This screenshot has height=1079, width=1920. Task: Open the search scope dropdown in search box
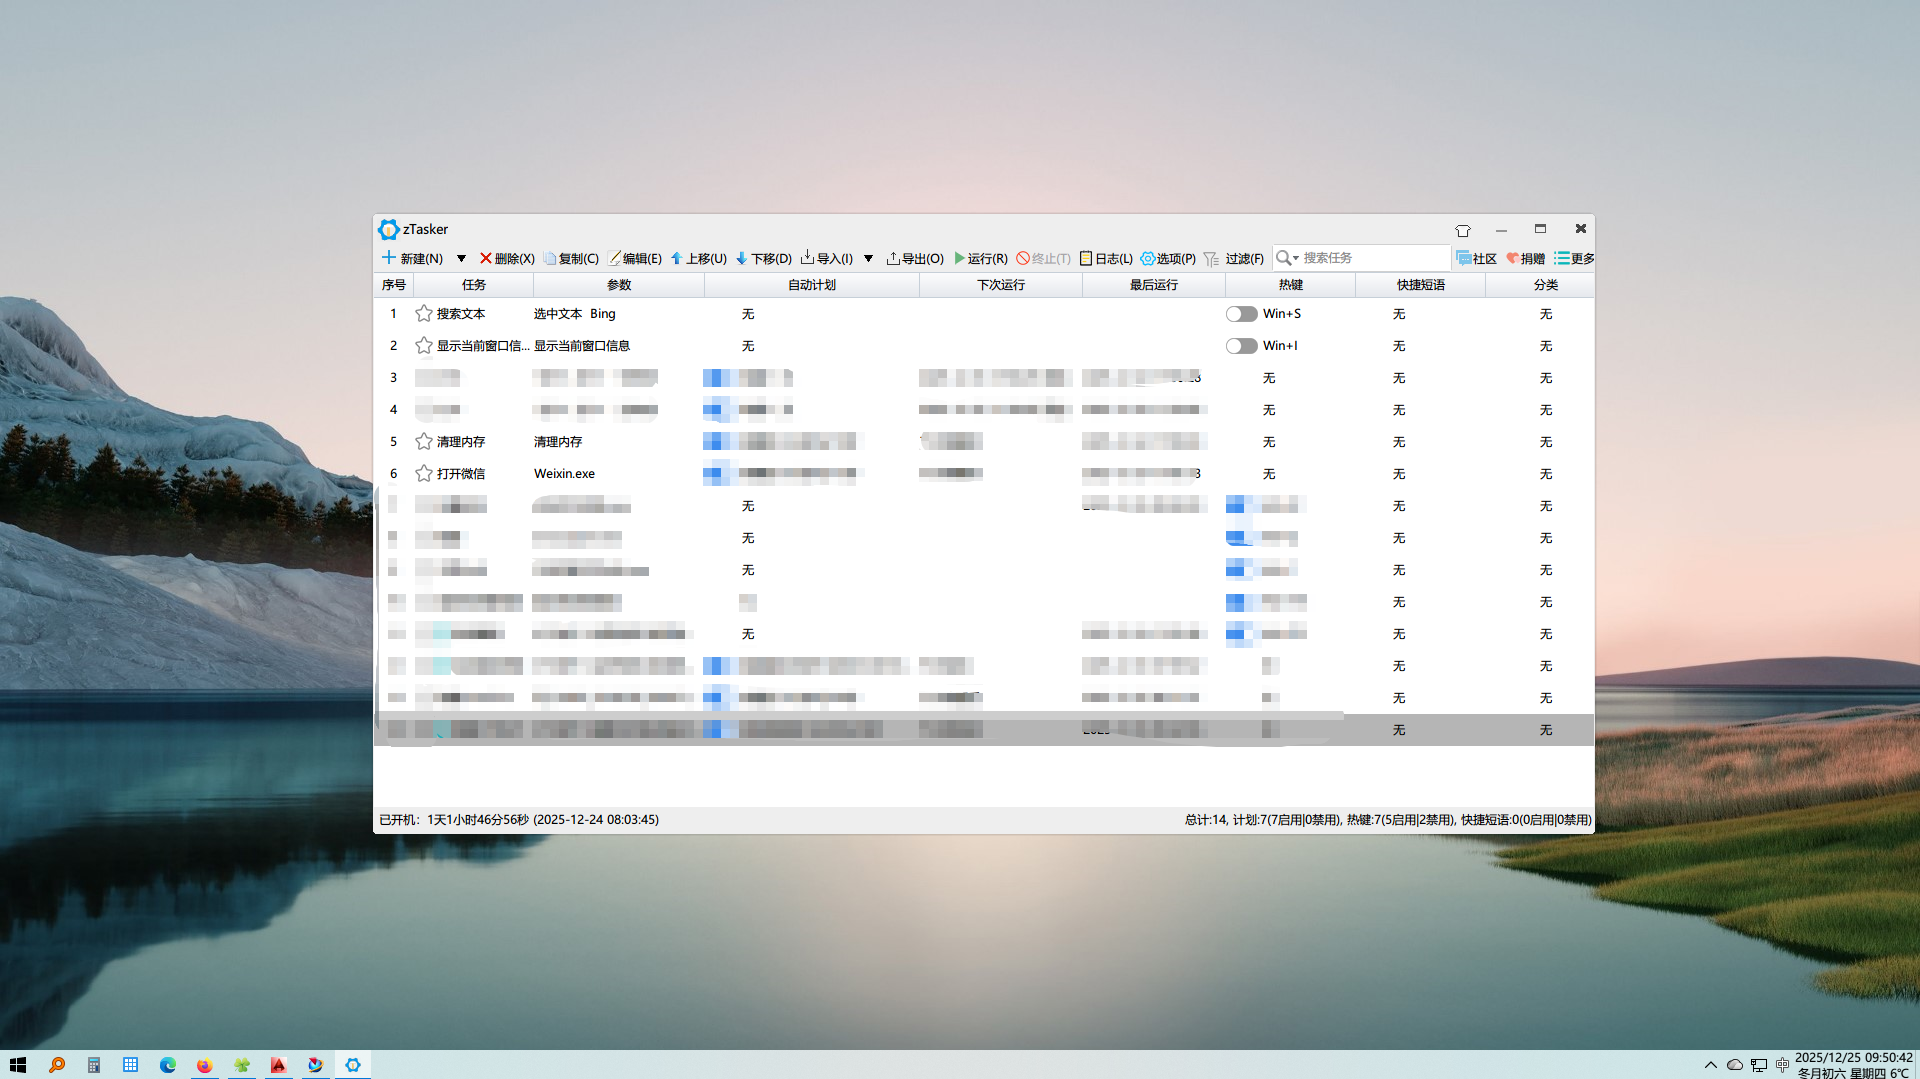click(x=1295, y=257)
